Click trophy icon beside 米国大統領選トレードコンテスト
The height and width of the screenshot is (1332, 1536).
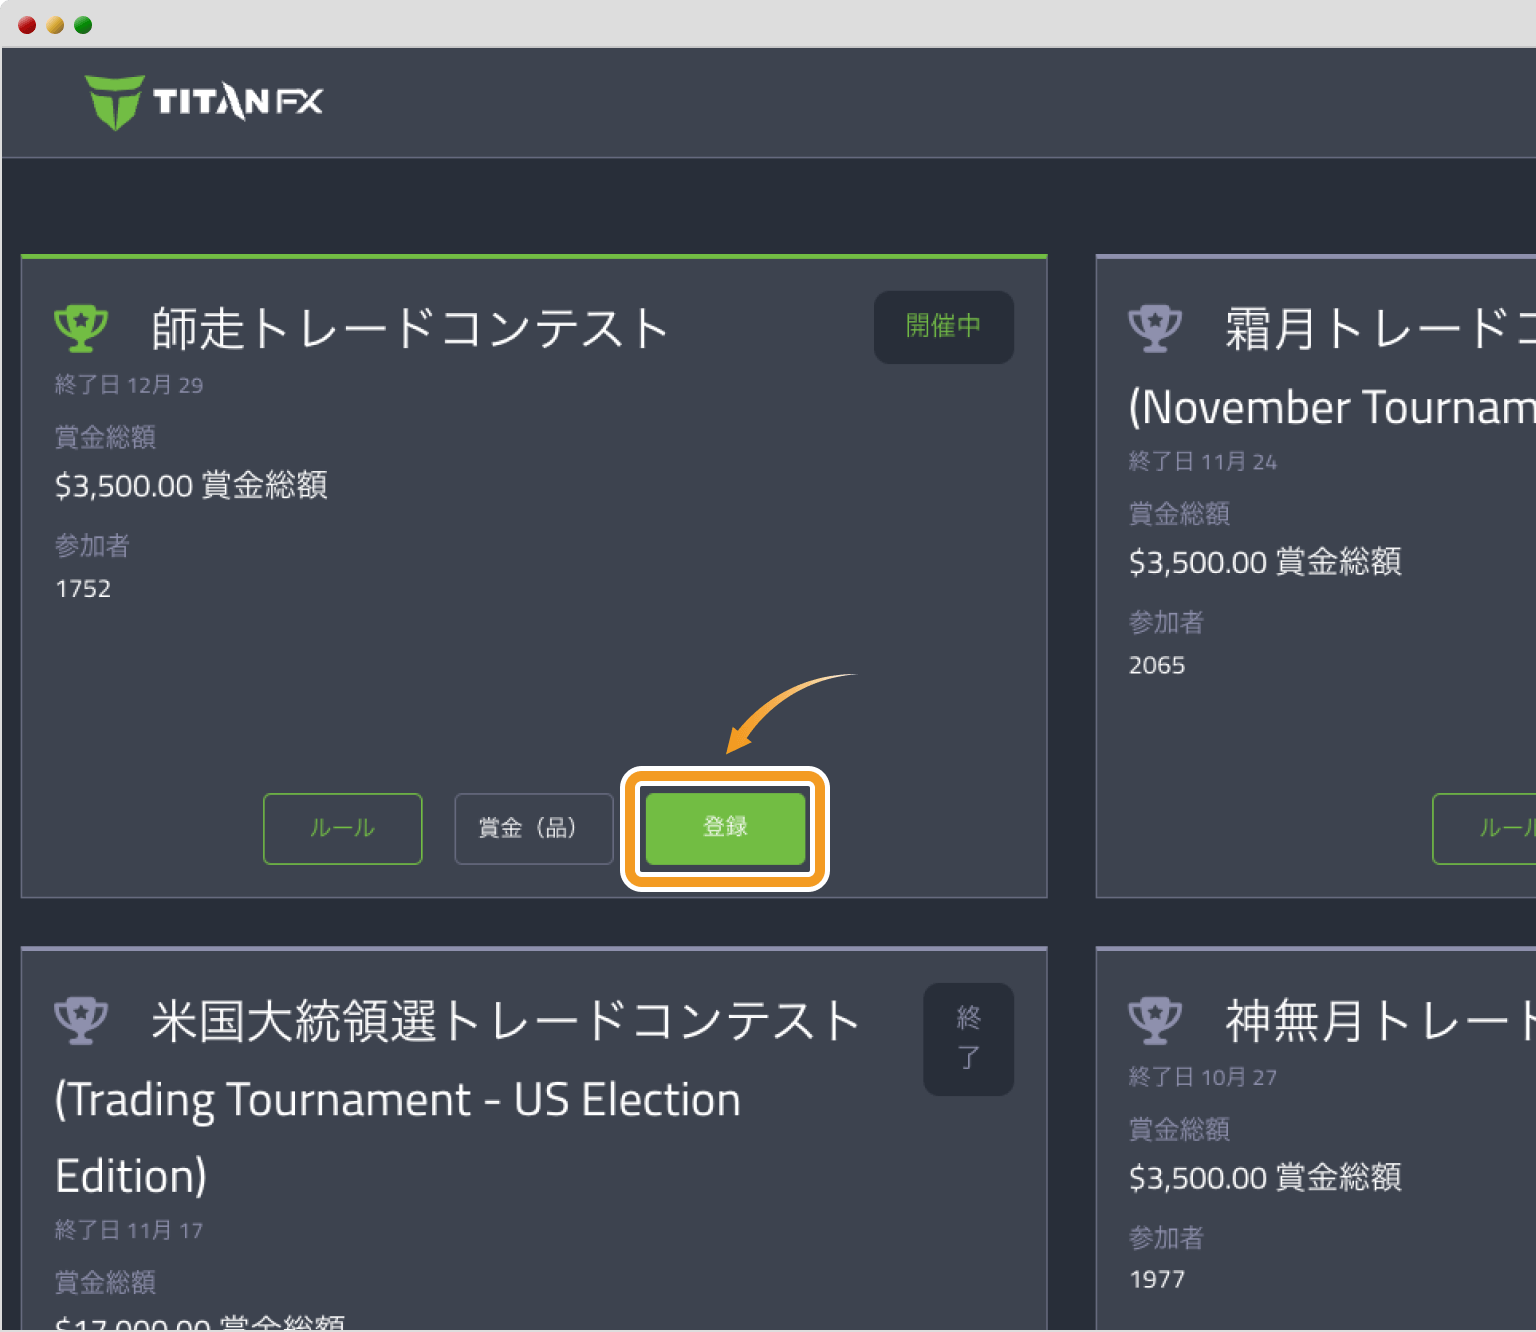pyautogui.click(x=81, y=1021)
